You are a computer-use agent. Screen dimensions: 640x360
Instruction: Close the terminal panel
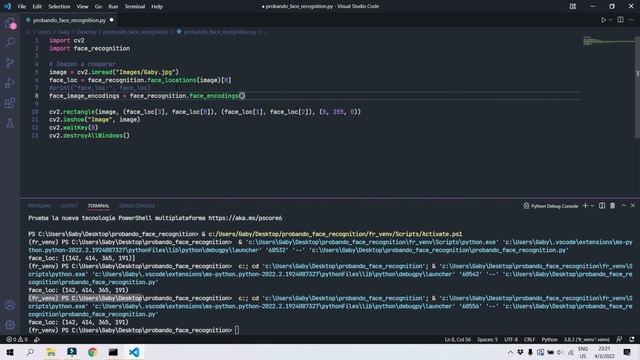point(633,206)
